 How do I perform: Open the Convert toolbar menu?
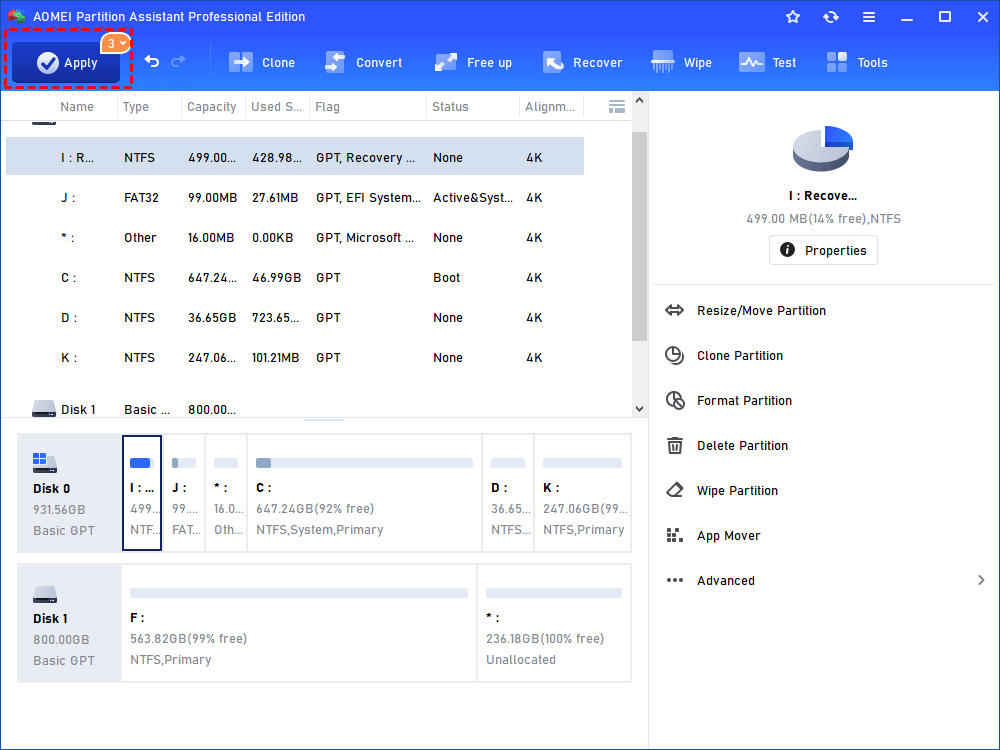[364, 62]
